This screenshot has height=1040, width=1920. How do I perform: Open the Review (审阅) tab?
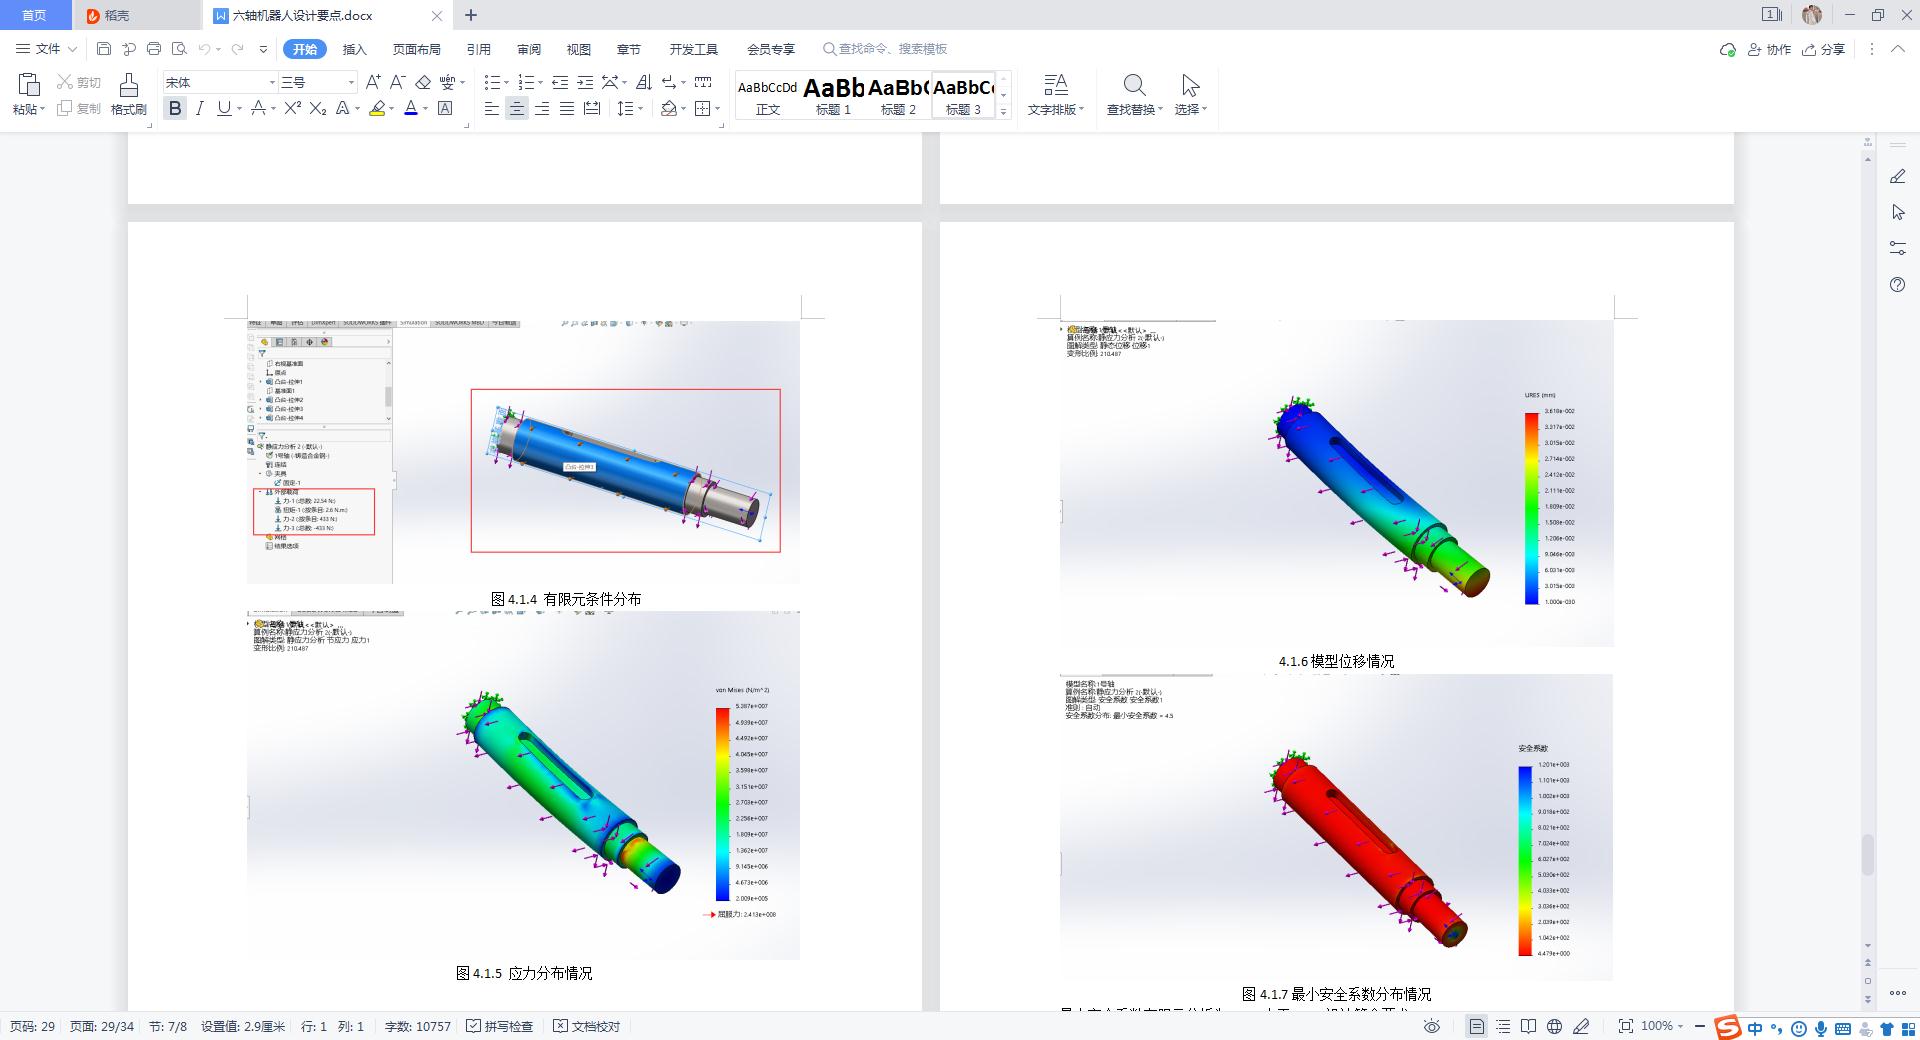pyautogui.click(x=528, y=49)
